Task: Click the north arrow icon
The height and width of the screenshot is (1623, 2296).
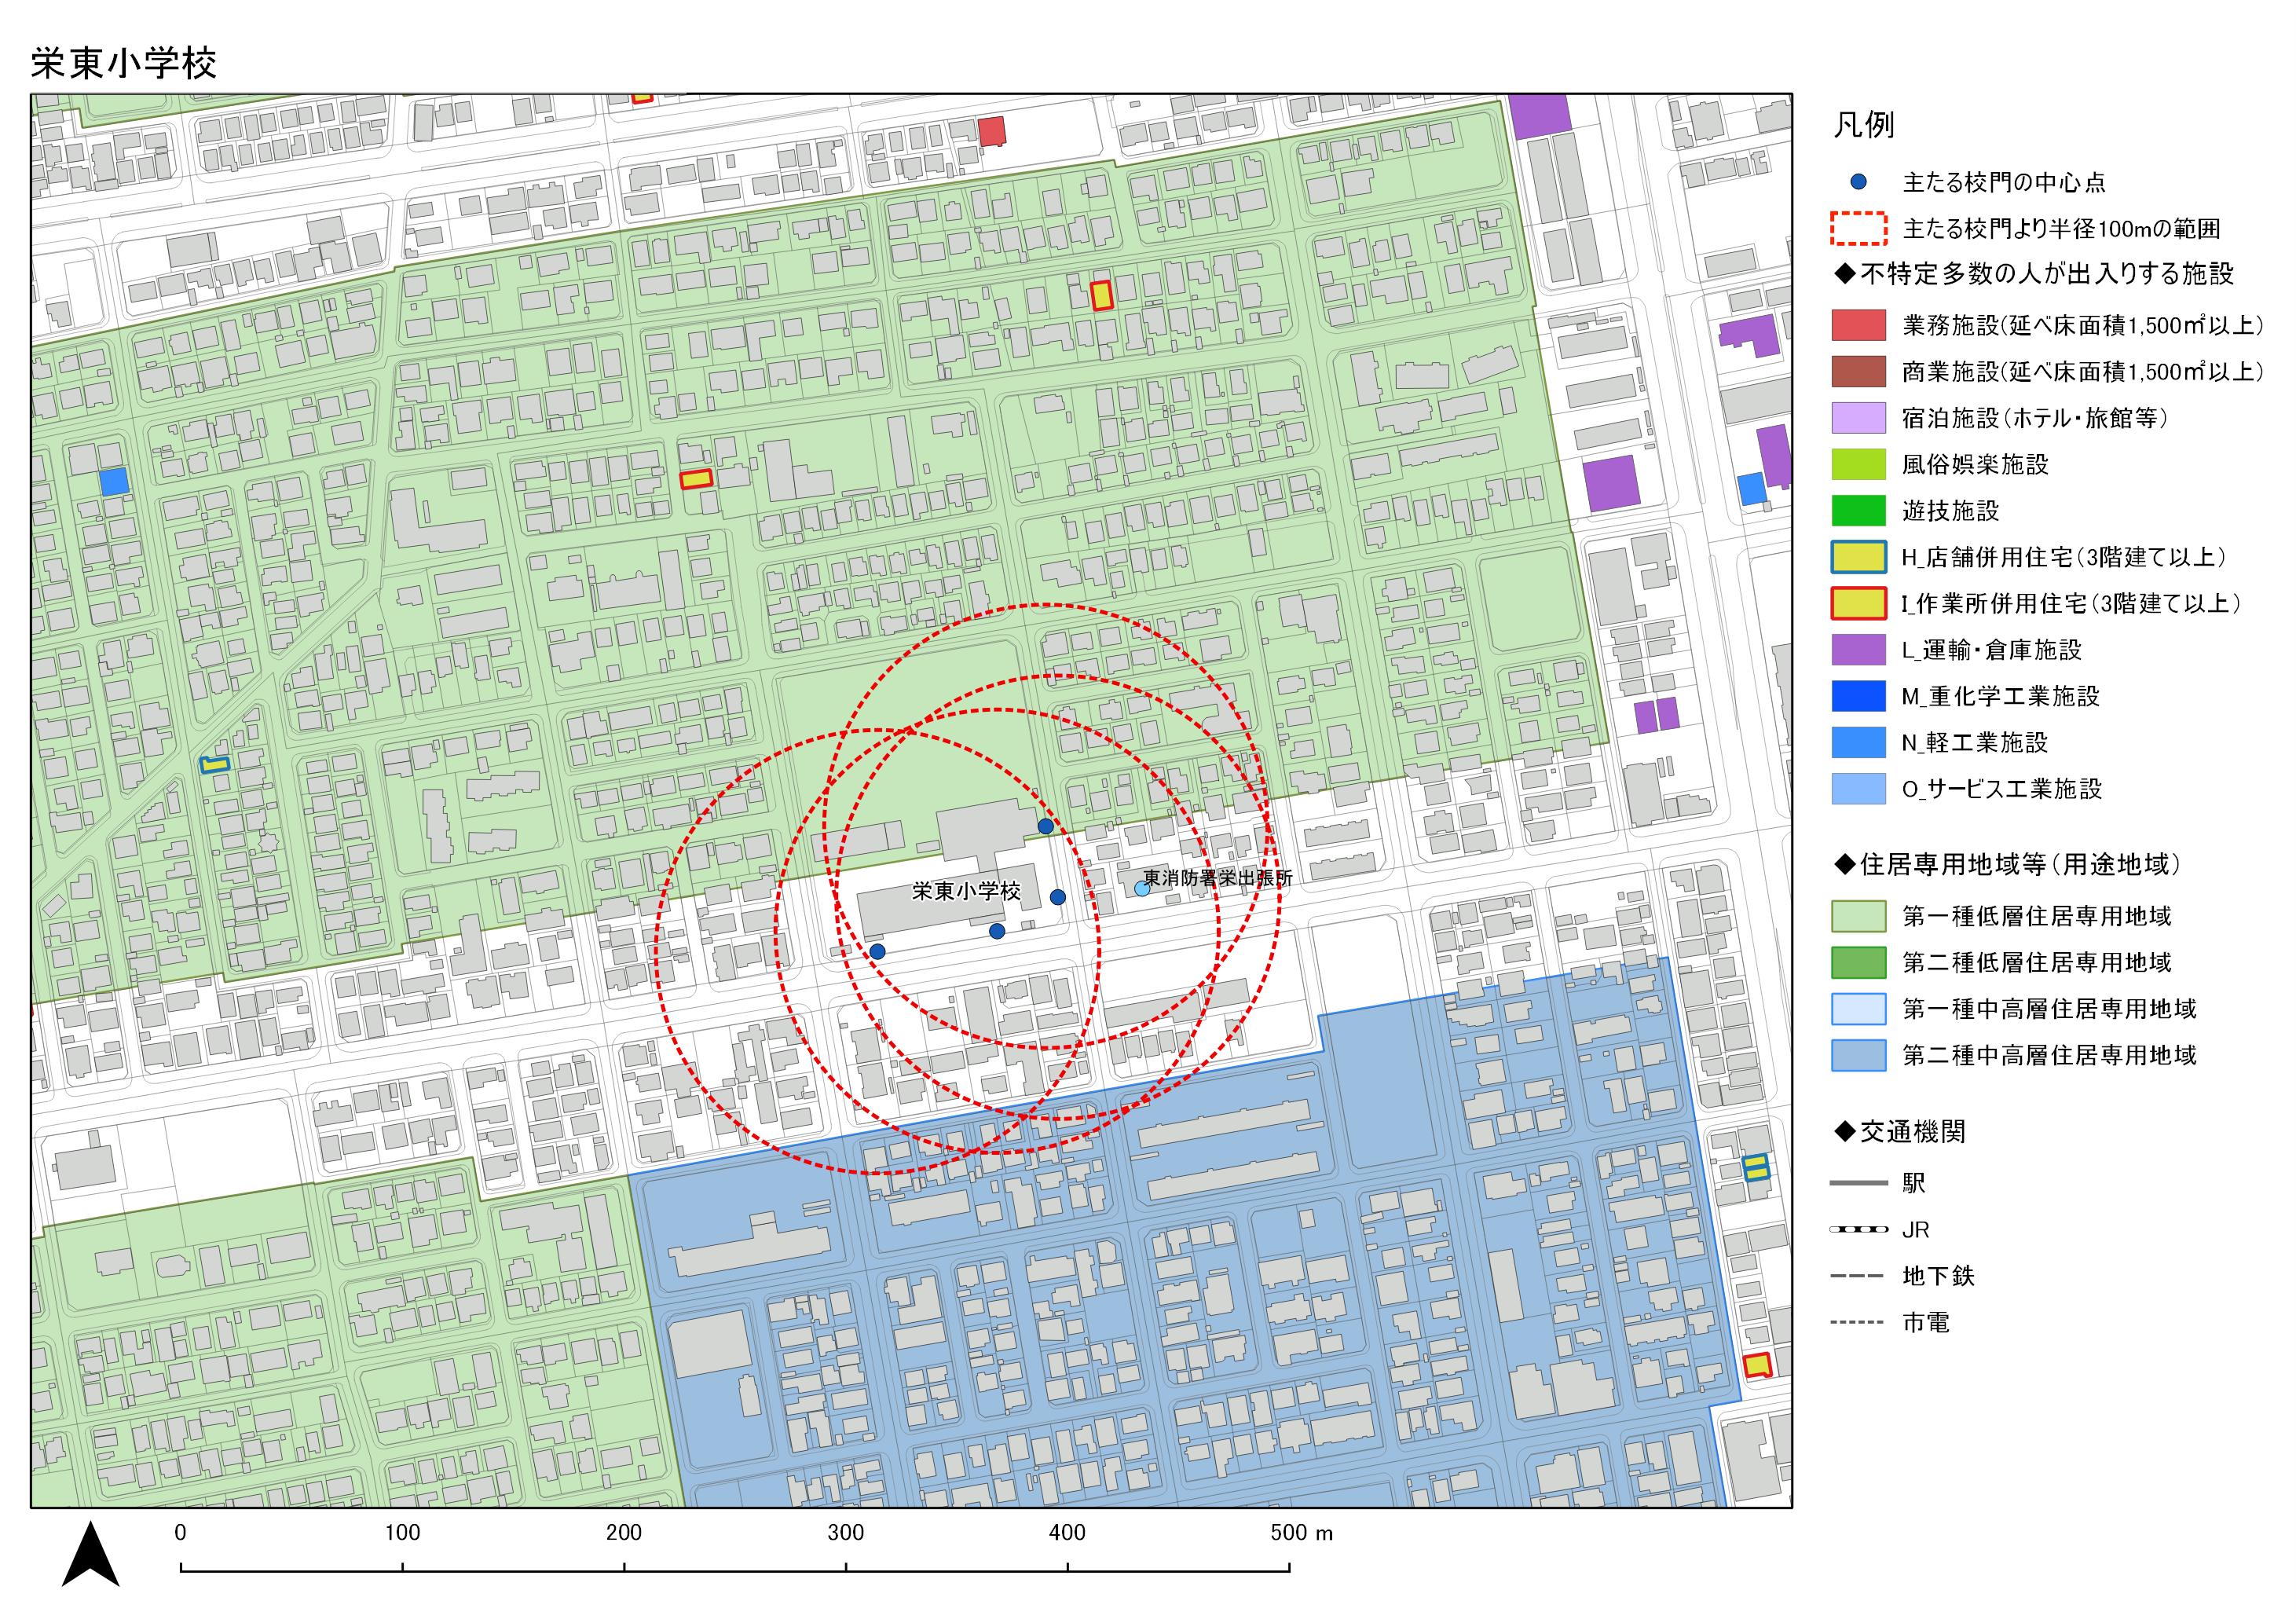Action: coord(91,1554)
